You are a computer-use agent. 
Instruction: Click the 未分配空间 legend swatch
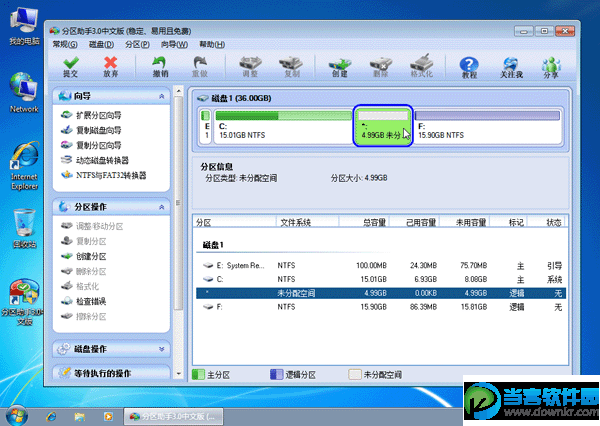(355, 374)
